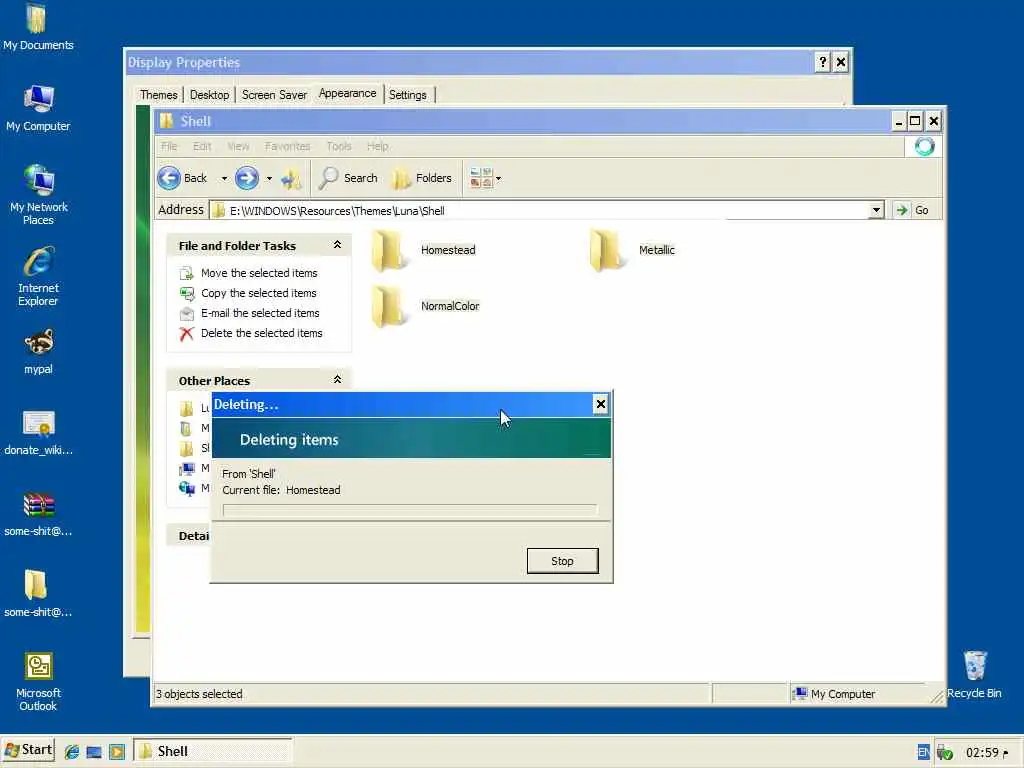
Task: Click the media player quick launch icon
Action: pyautogui.click(x=117, y=752)
